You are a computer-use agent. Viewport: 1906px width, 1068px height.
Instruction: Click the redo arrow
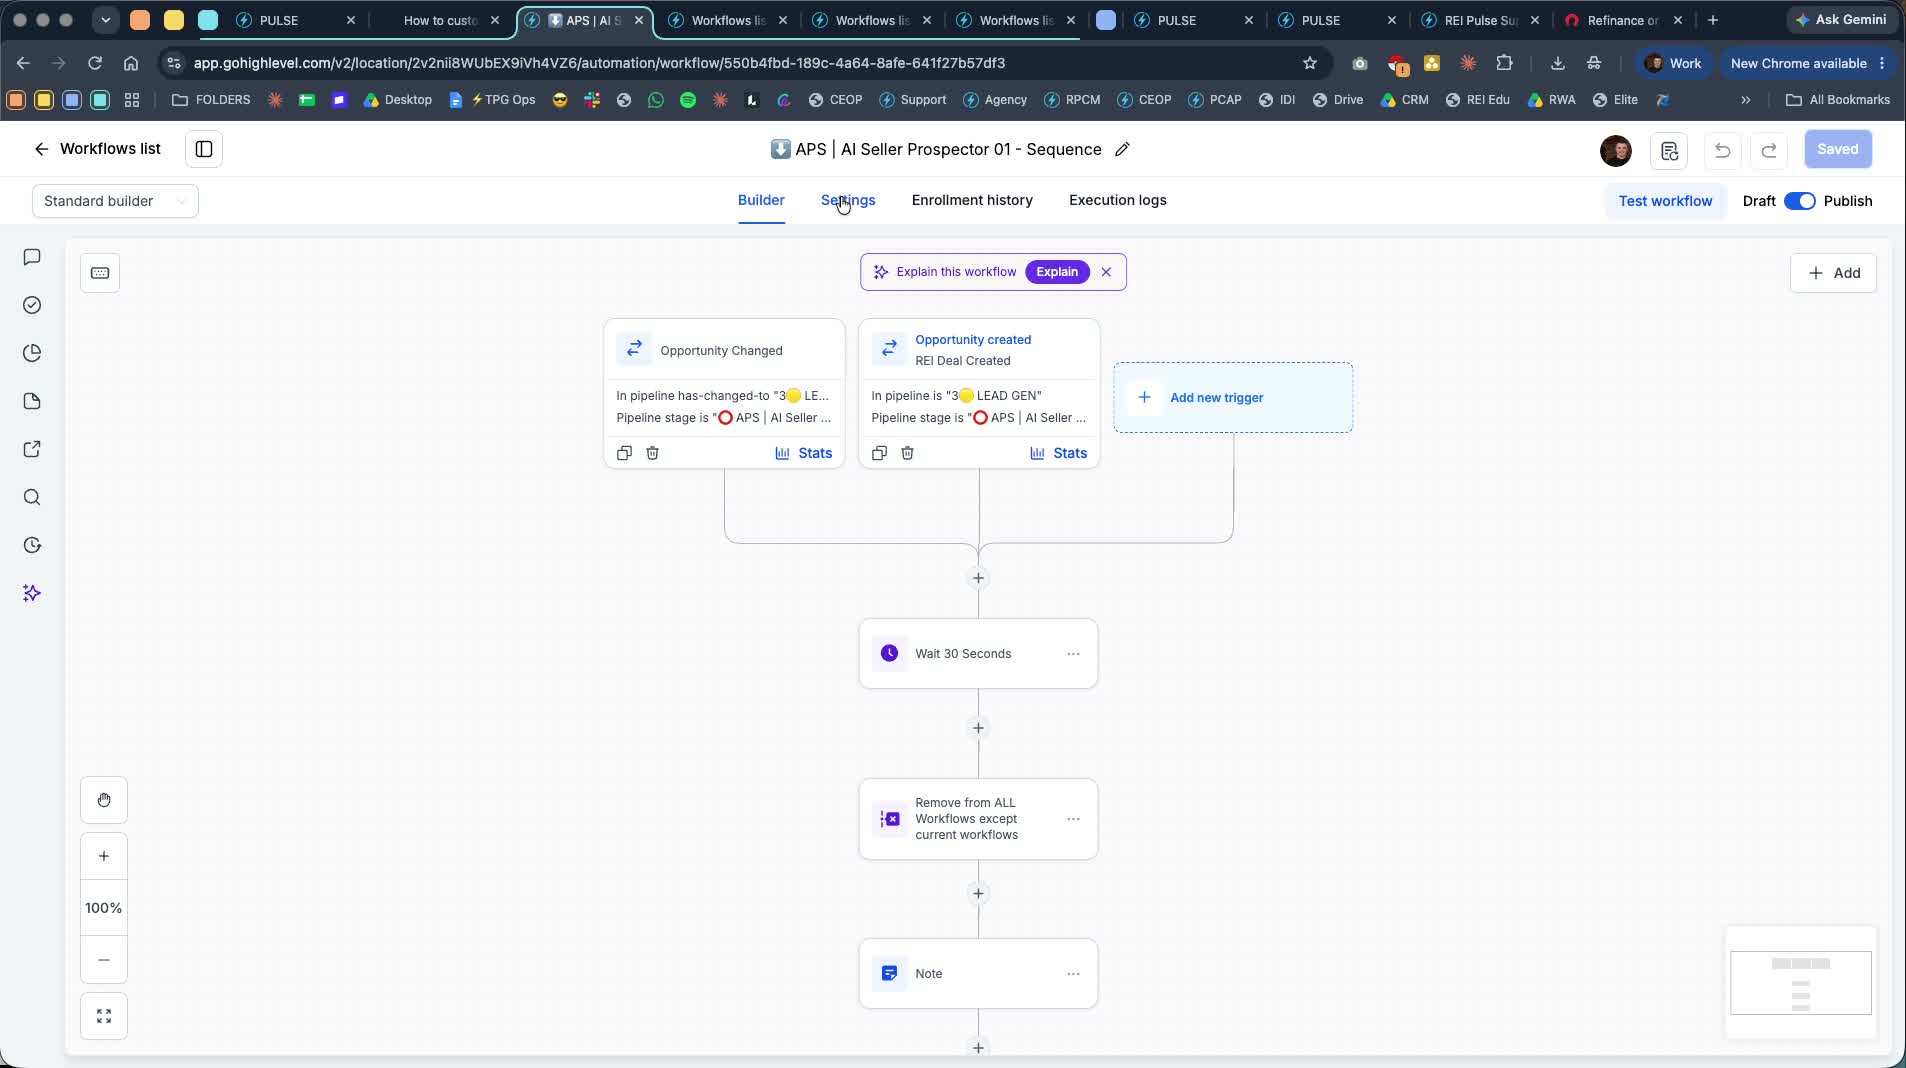click(x=1769, y=150)
